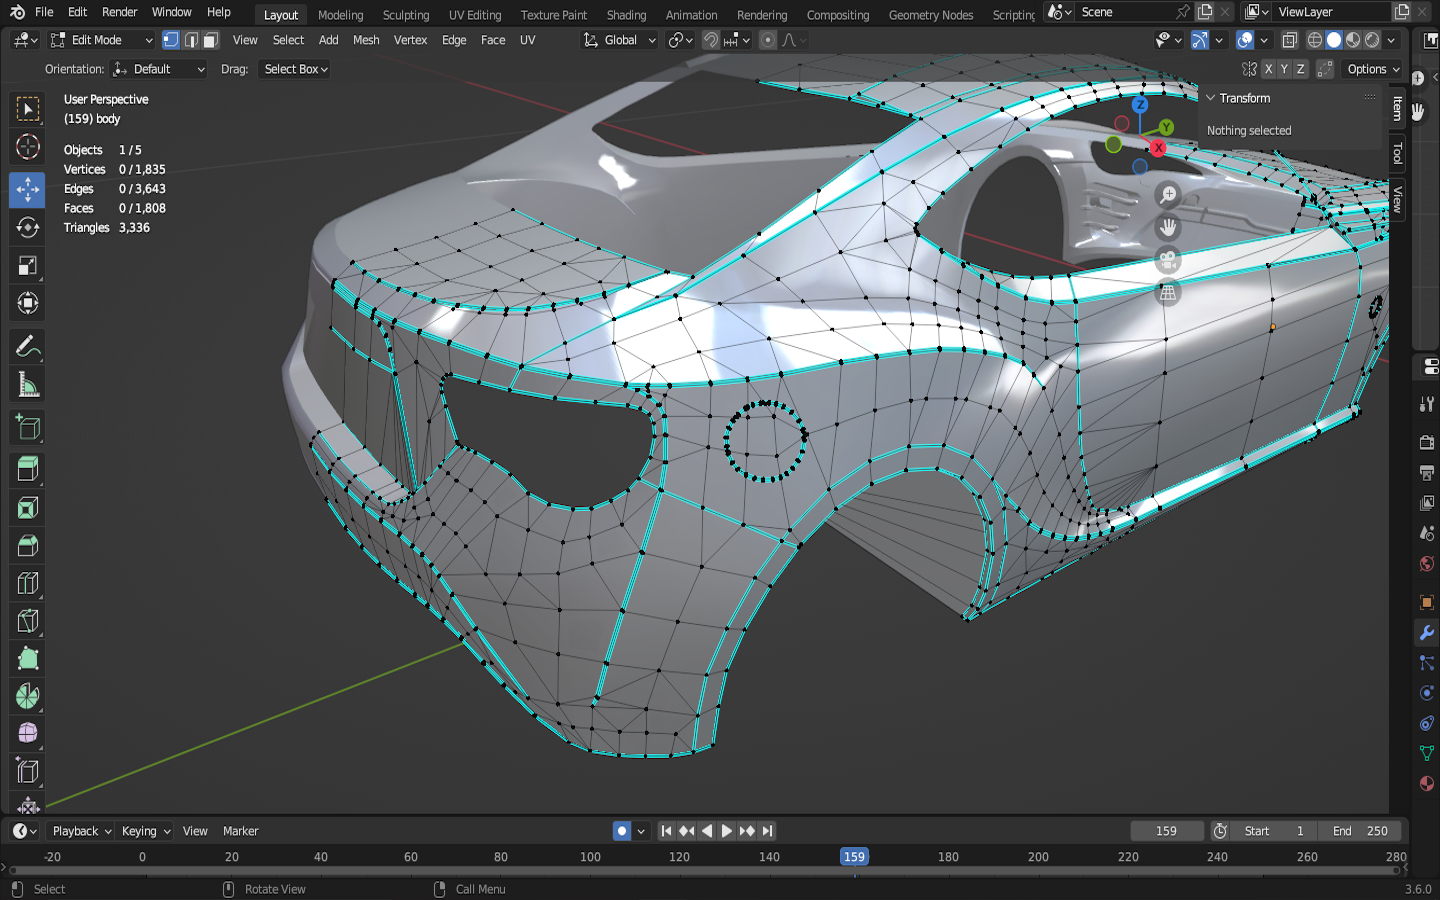Toggle X-ray display
The height and width of the screenshot is (900, 1440).
point(1290,40)
